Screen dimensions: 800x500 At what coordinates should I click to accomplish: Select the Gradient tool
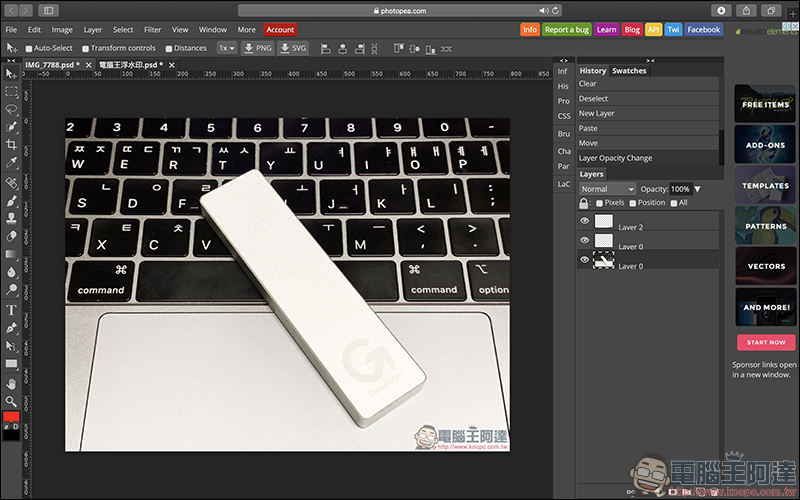11,254
